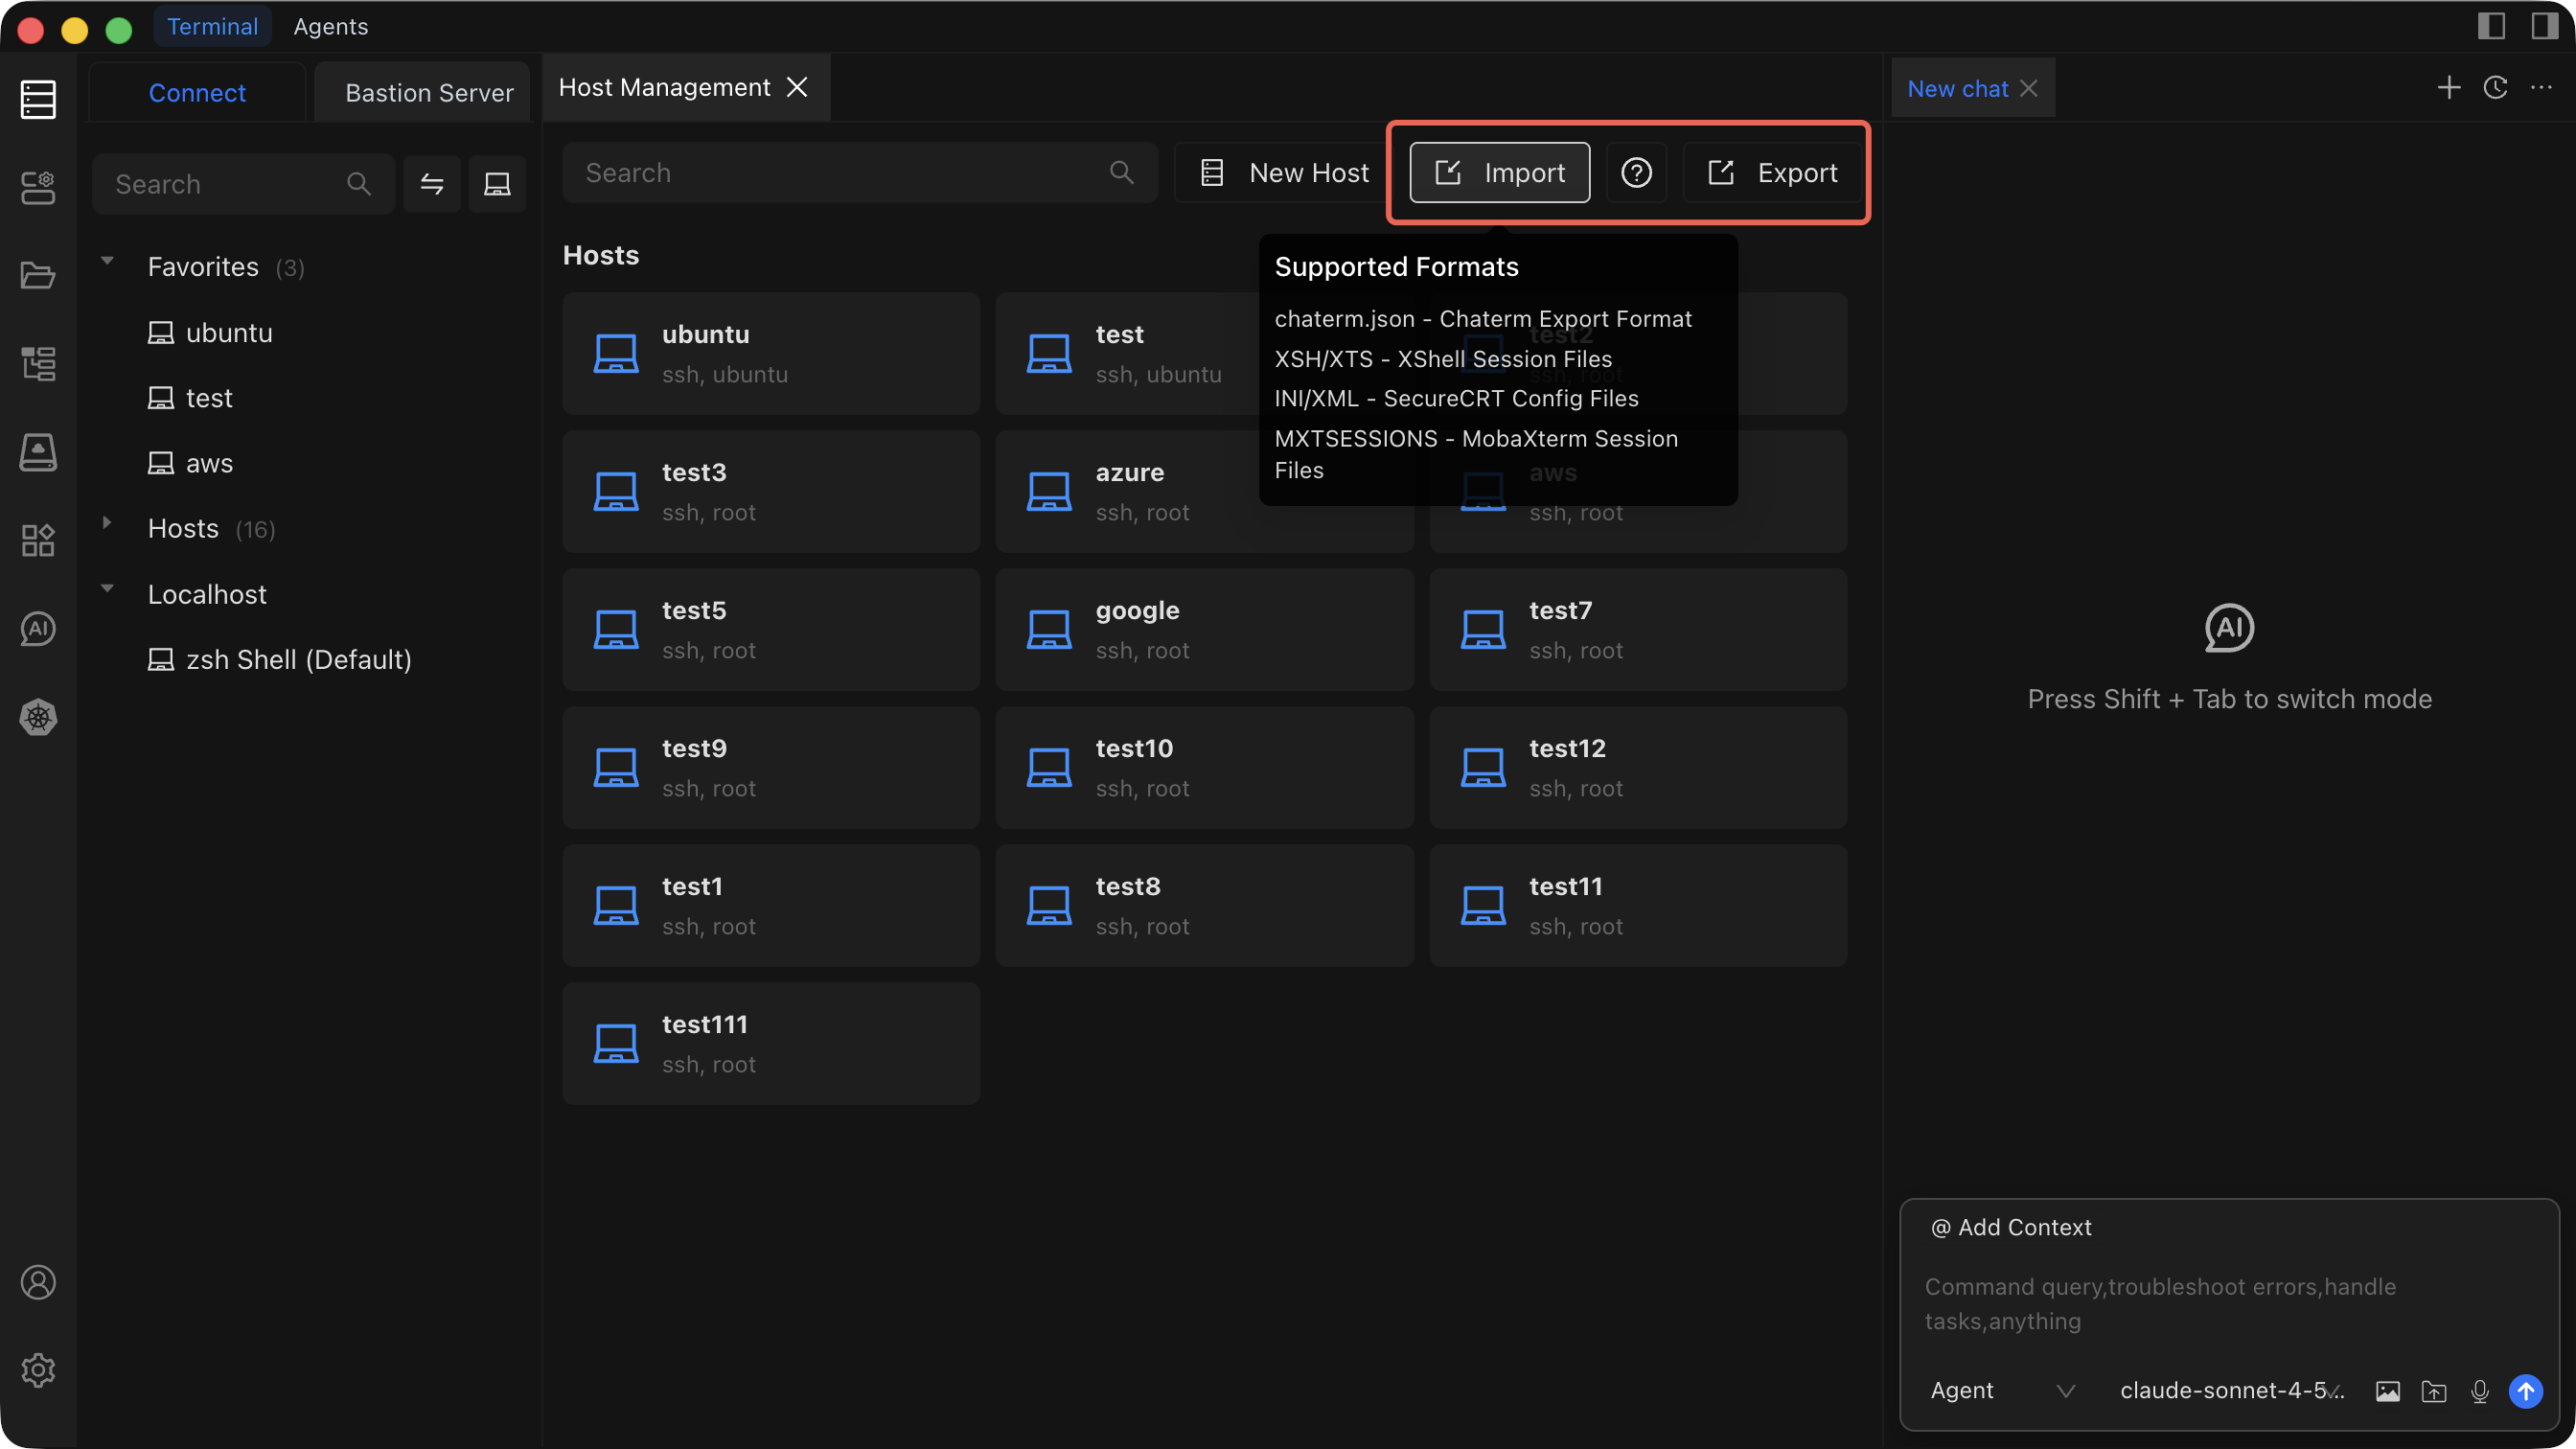Click the help question mark icon
The width and height of the screenshot is (2576, 1449).
1636,173
